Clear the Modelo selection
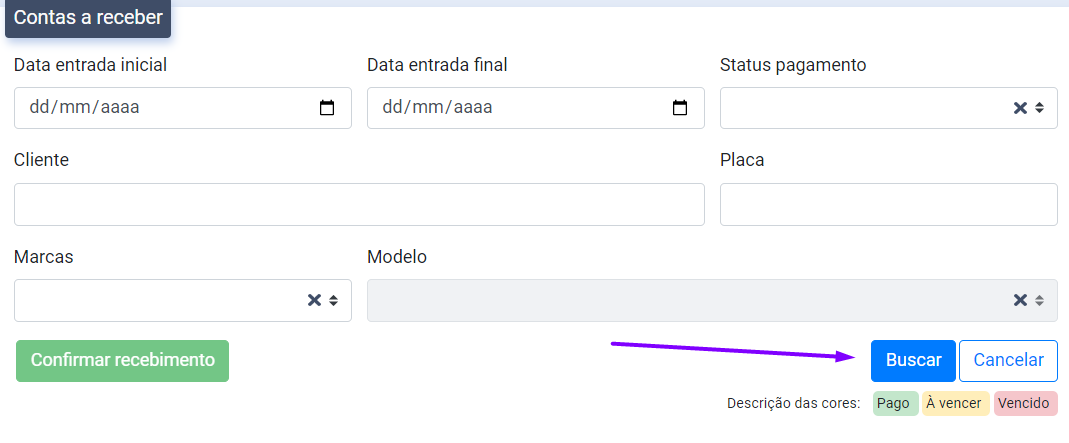The image size is (1069, 443). click(1020, 300)
